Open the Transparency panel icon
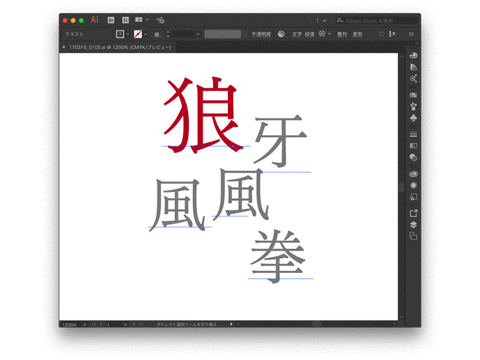Viewport: 480px width, 360px height. (413, 157)
